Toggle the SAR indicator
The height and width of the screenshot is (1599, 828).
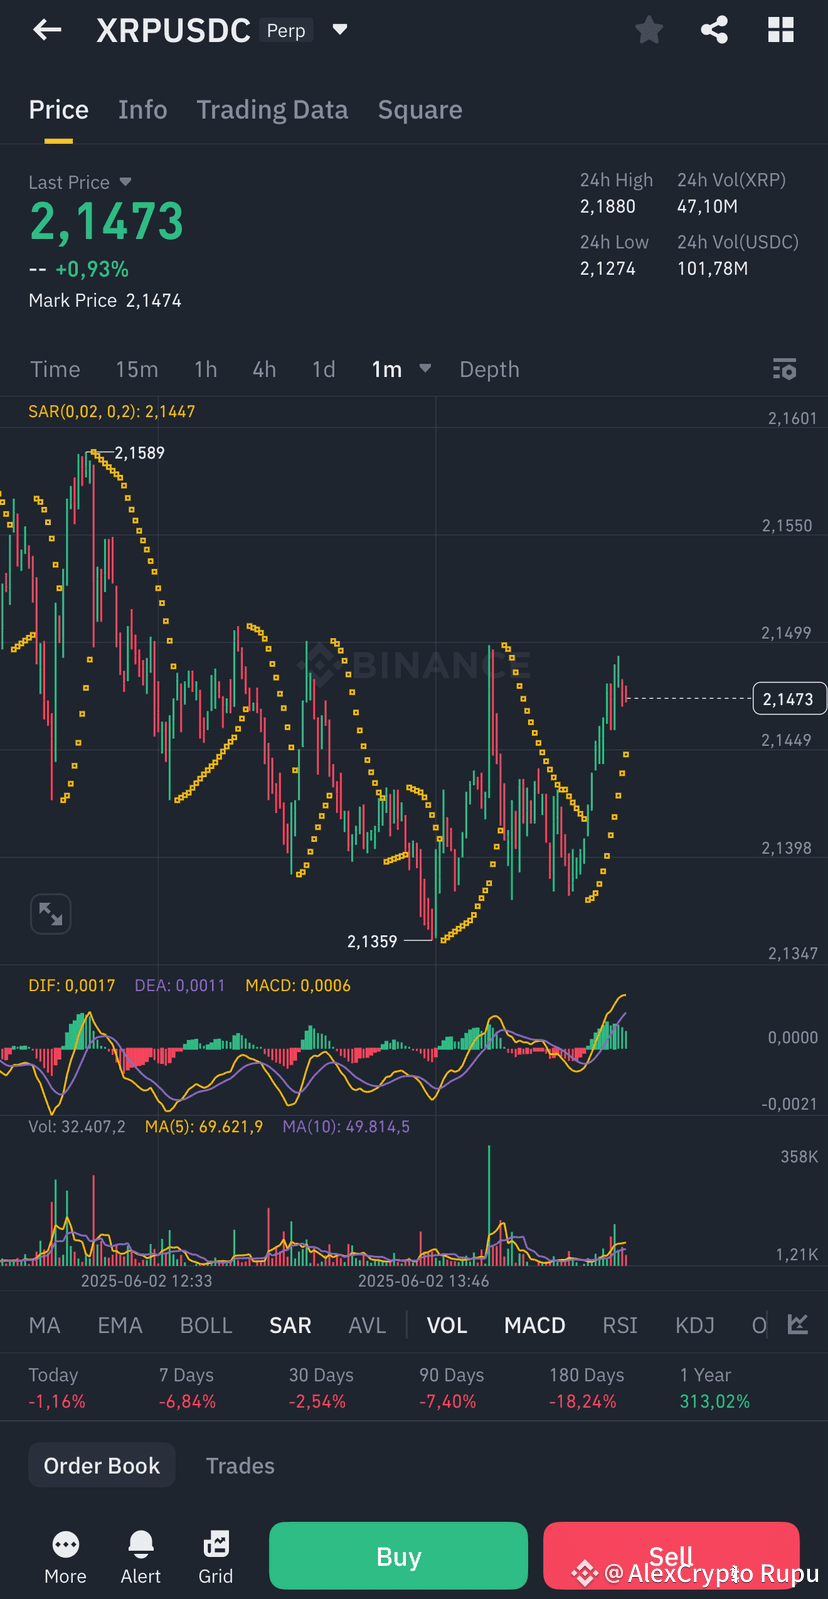290,1325
